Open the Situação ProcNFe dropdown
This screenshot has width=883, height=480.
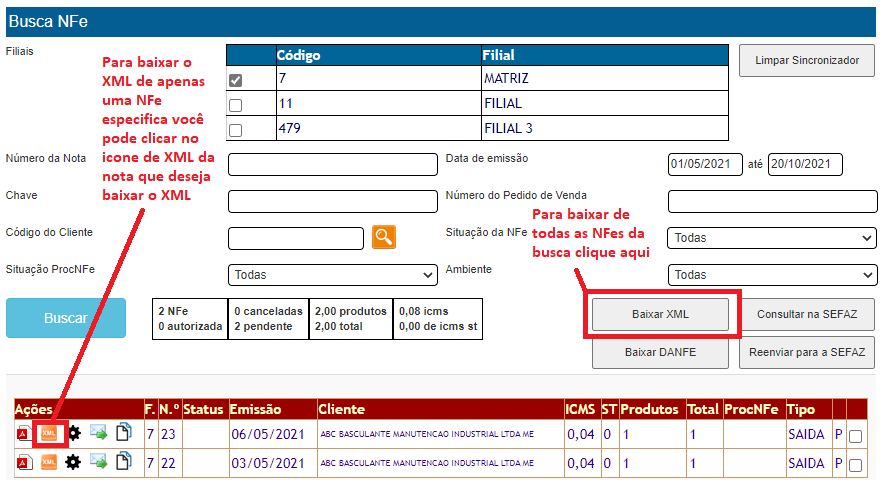point(333,275)
